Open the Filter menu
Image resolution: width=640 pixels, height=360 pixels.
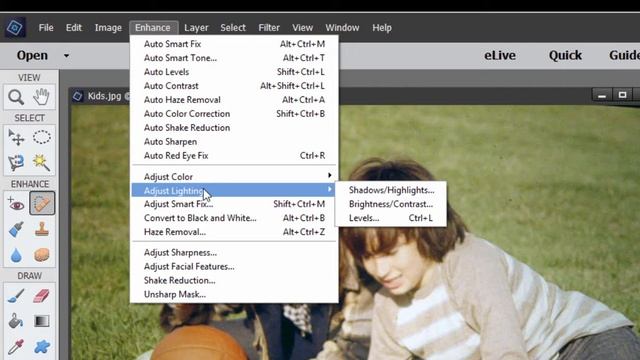pos(269,28)
